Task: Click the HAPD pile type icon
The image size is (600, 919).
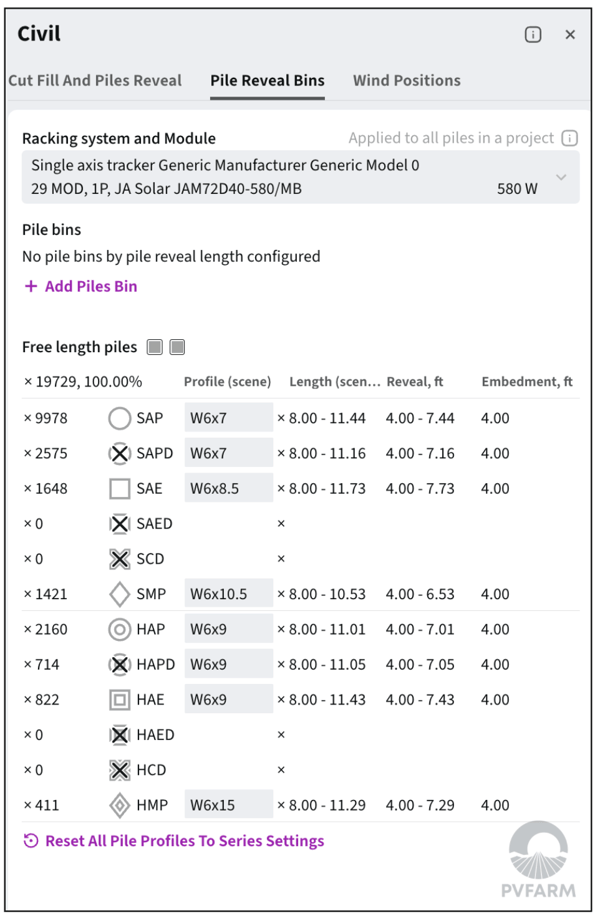Action: click(x=122, y=664)
